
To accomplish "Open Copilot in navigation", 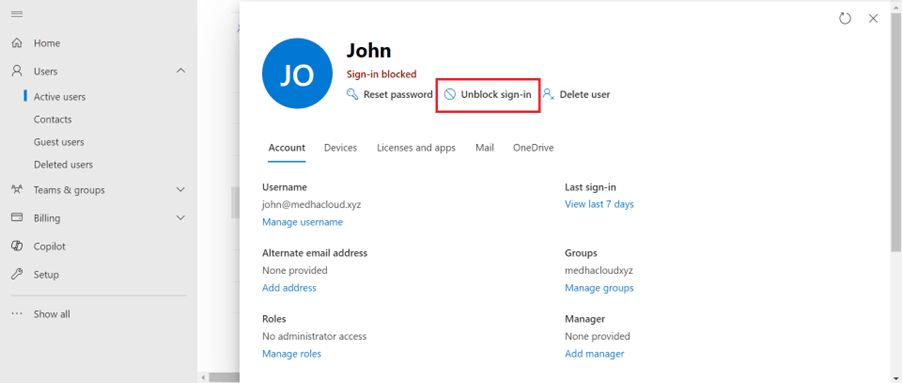I will (x=49, y=246).
